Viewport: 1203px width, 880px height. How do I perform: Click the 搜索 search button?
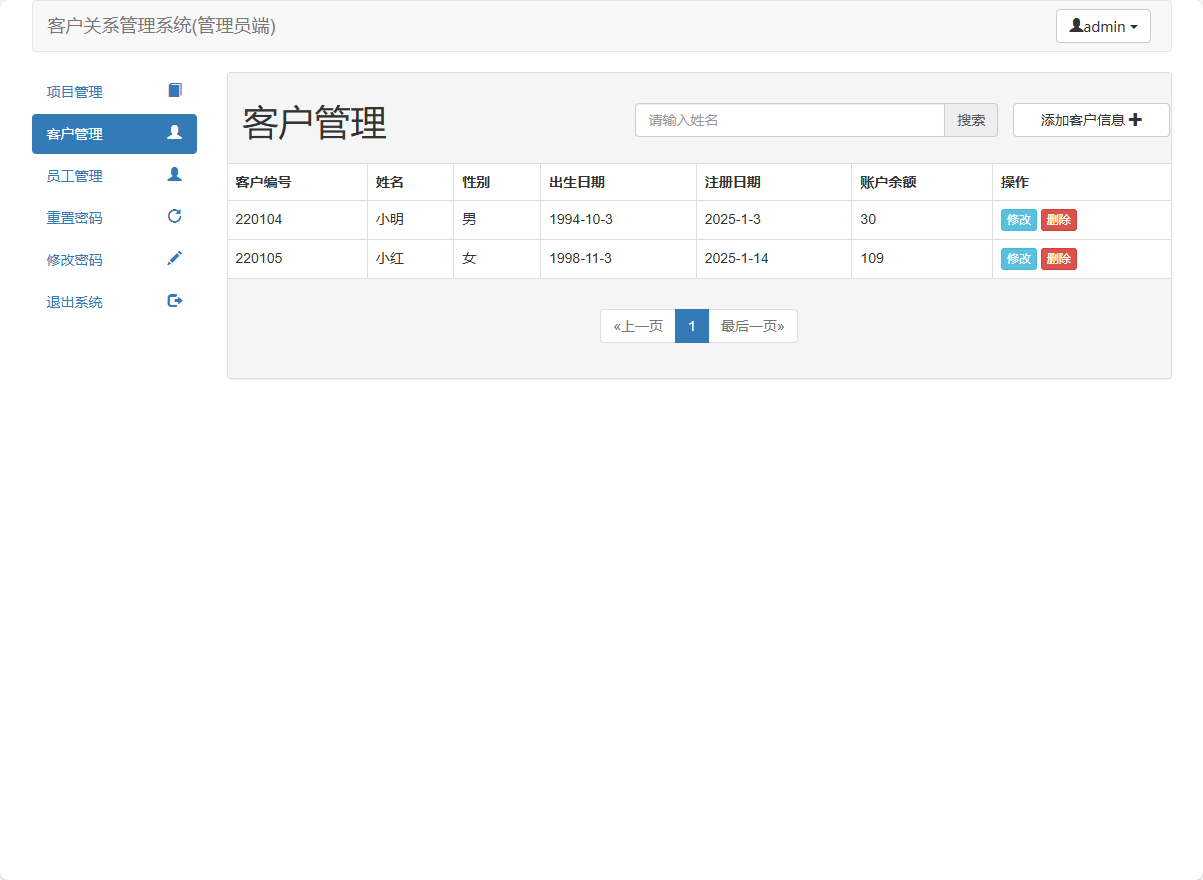[x=969, y=119]
